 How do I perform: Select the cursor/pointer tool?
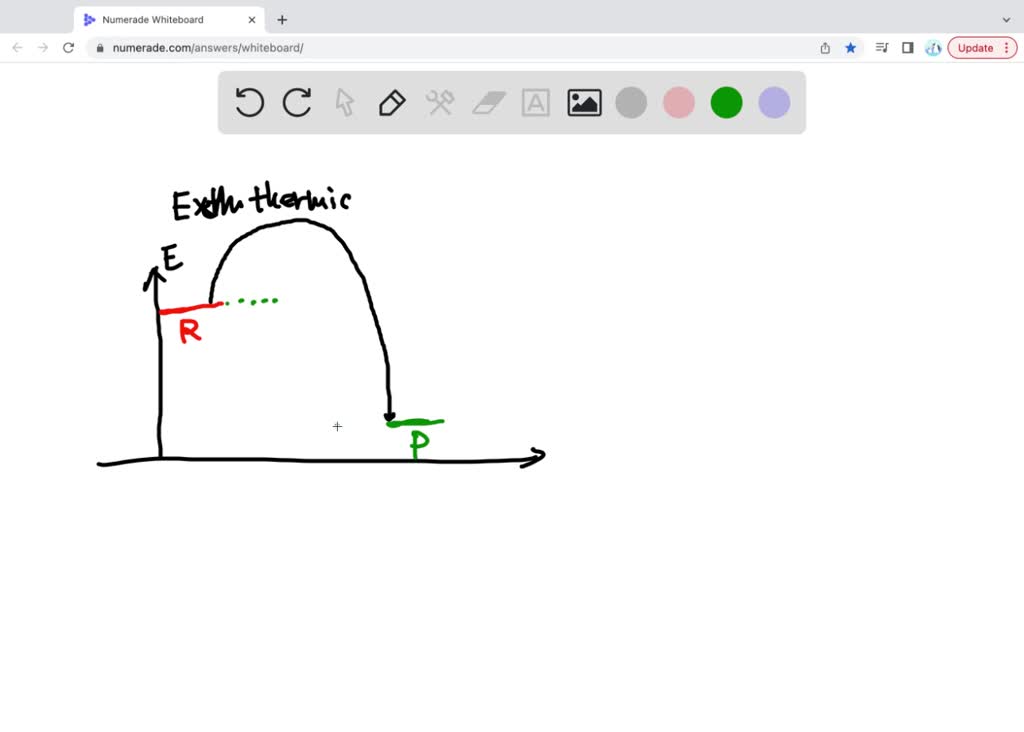[x=344, y=102]
